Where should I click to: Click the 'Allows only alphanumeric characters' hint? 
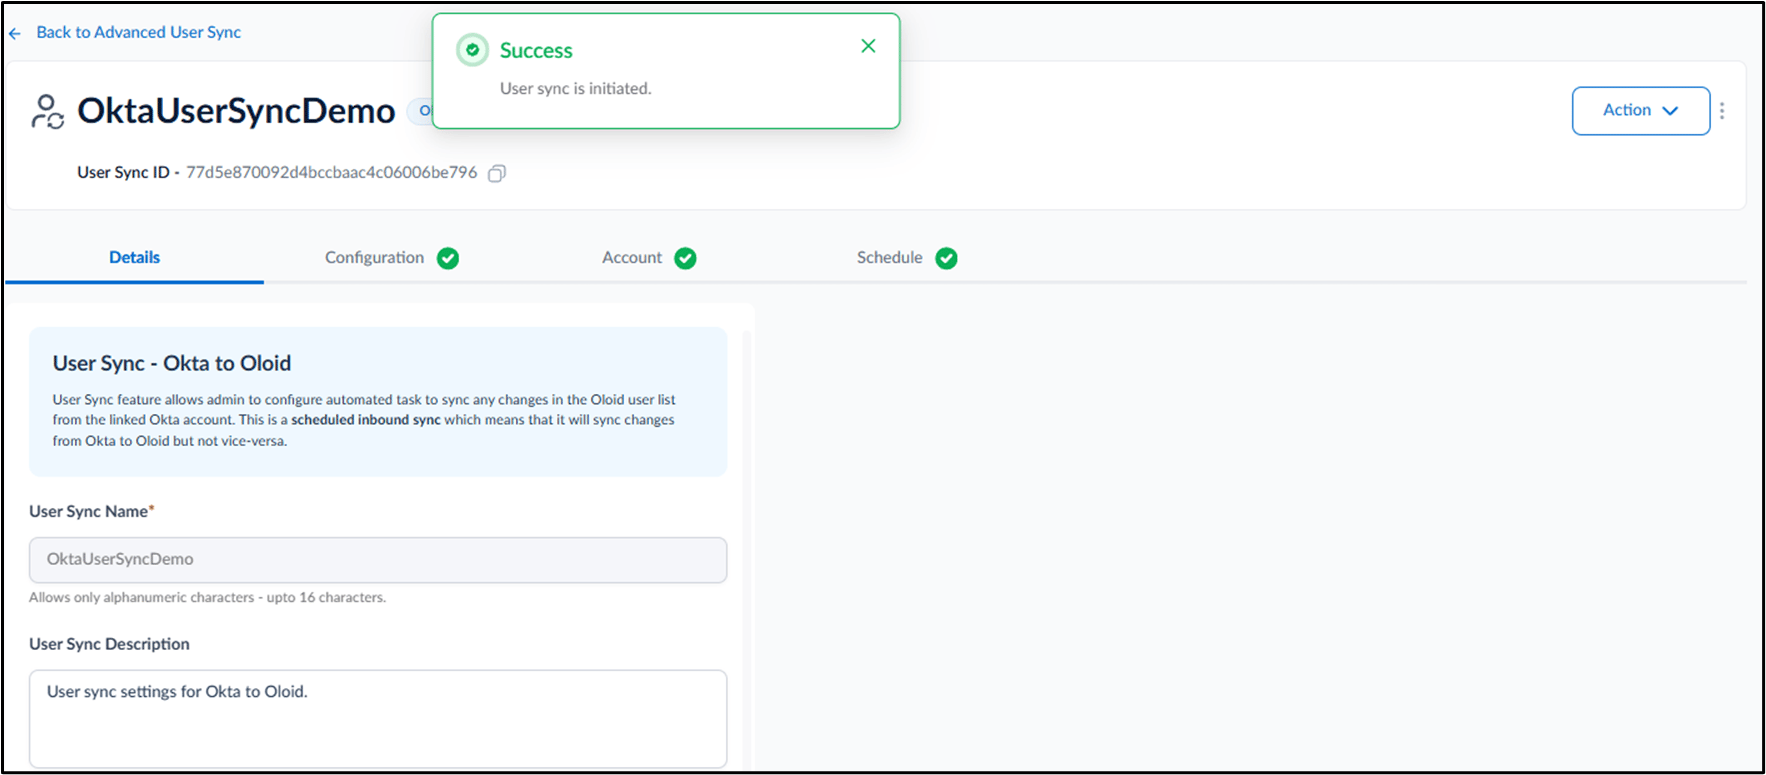pyautogui.click(x=207, y=597)
